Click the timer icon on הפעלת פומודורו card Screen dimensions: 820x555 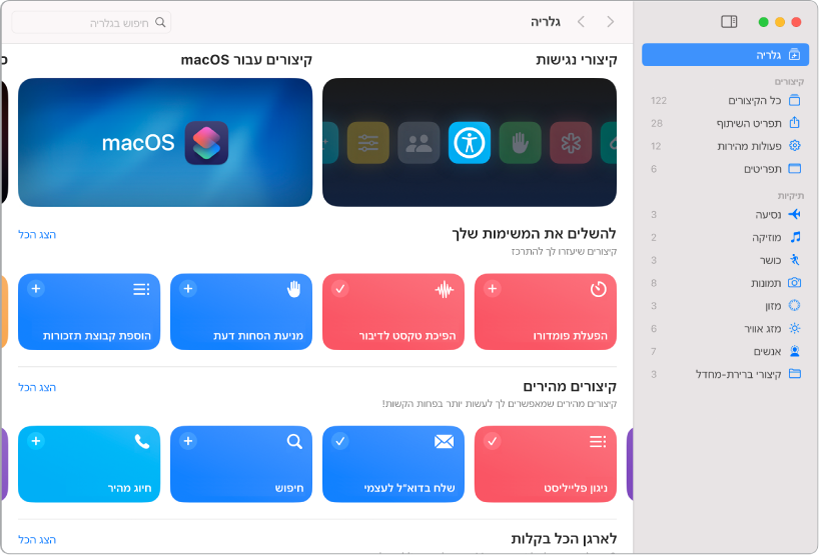pos(598,289)
